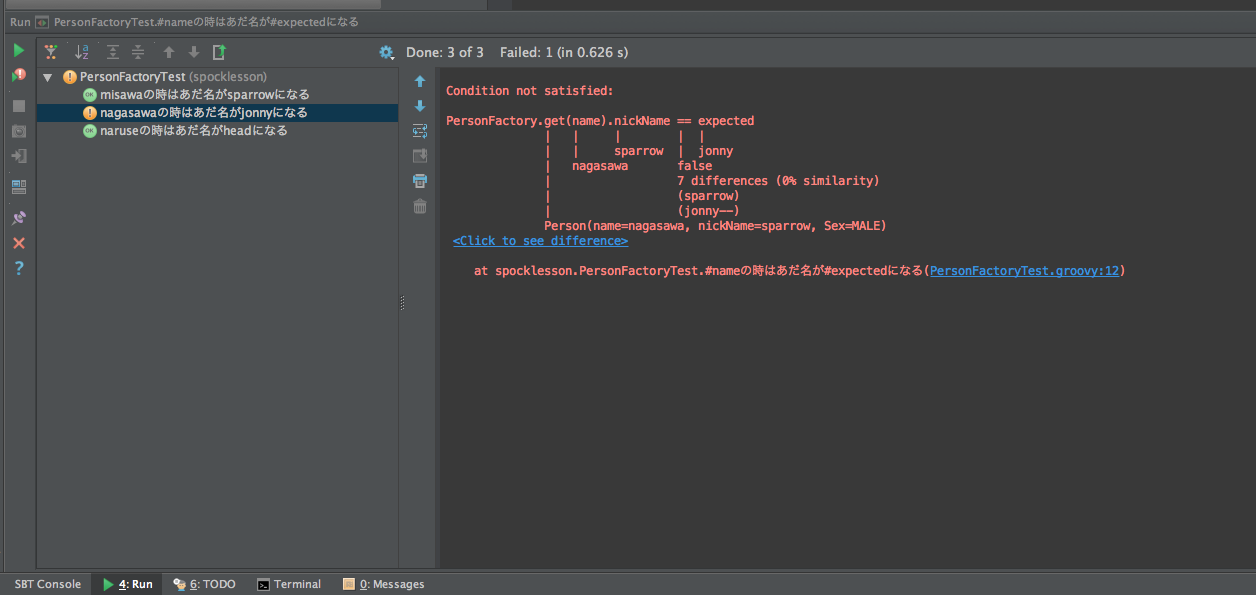Viewport: 1256px width, 595px height.
Task: Print the console output
Action: pos(420,181)
